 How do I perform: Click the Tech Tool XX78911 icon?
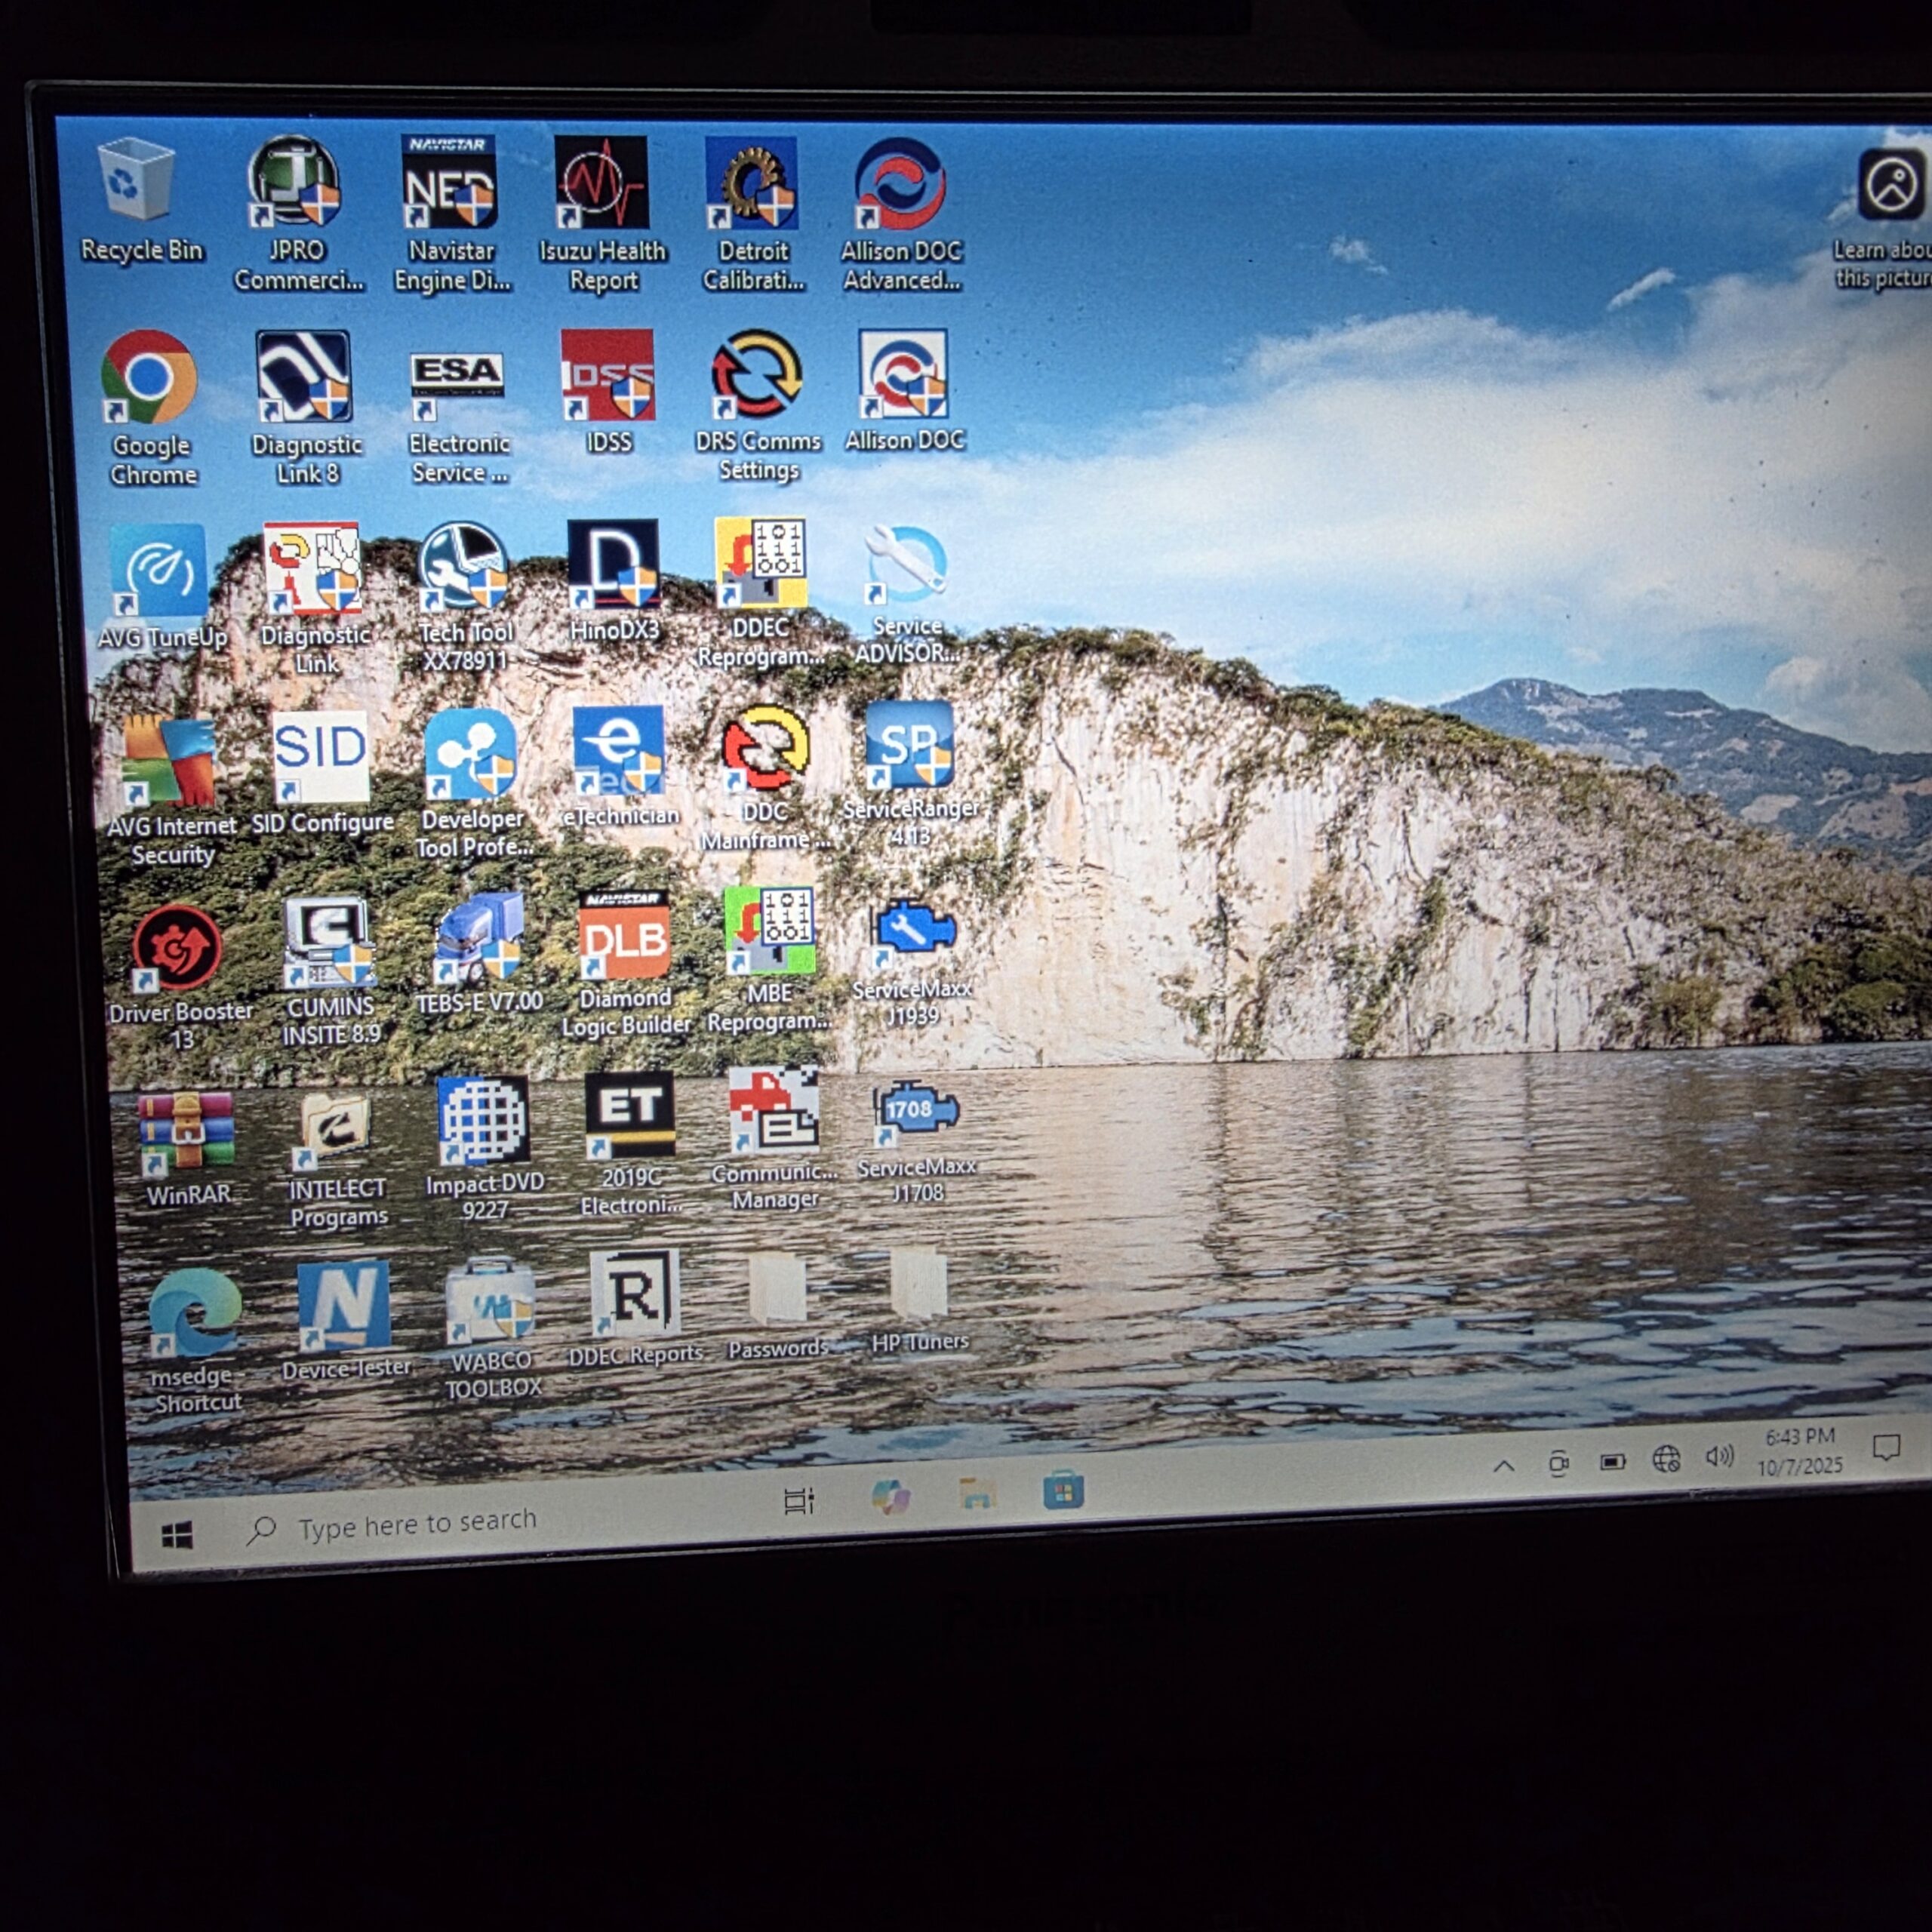coord(463,567)
